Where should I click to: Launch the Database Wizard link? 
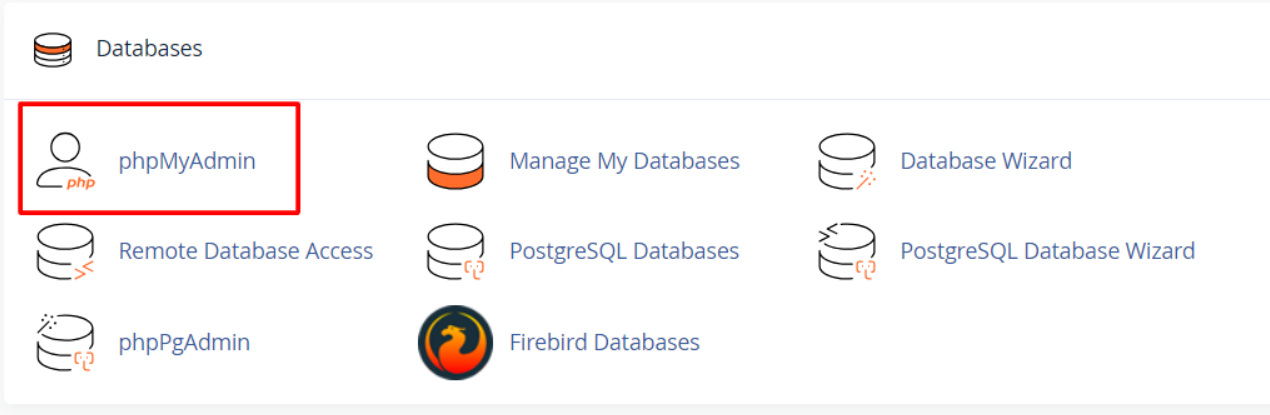986,160
